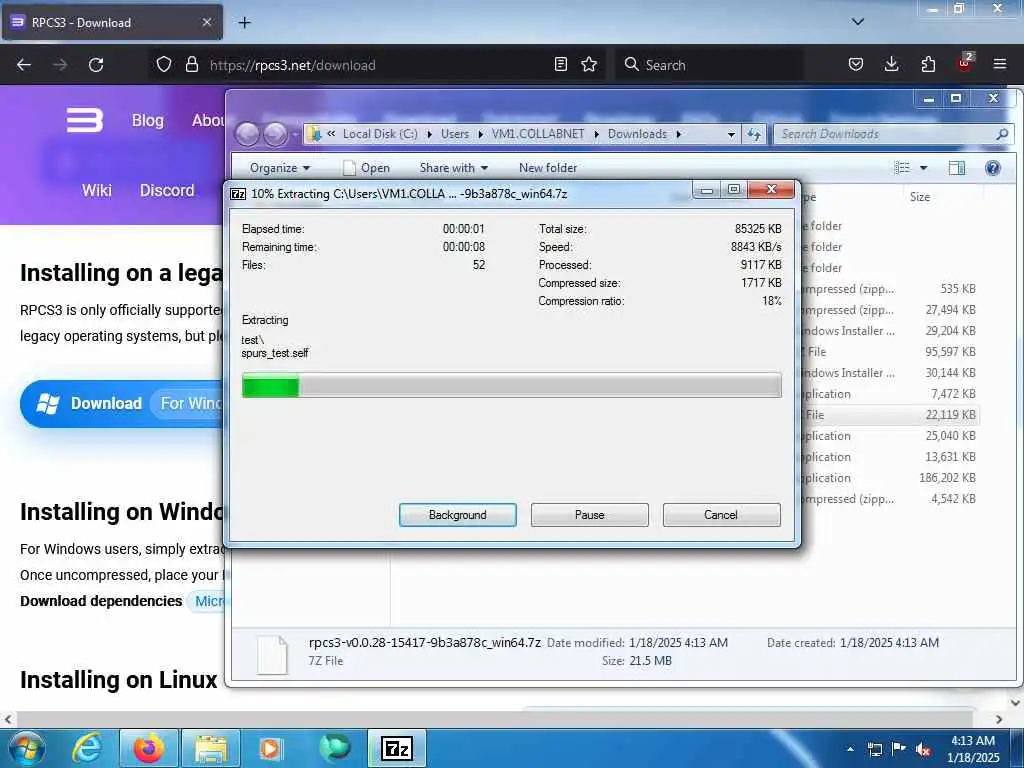Click Open in Explorer toolbar

click(x=366, y=168)
